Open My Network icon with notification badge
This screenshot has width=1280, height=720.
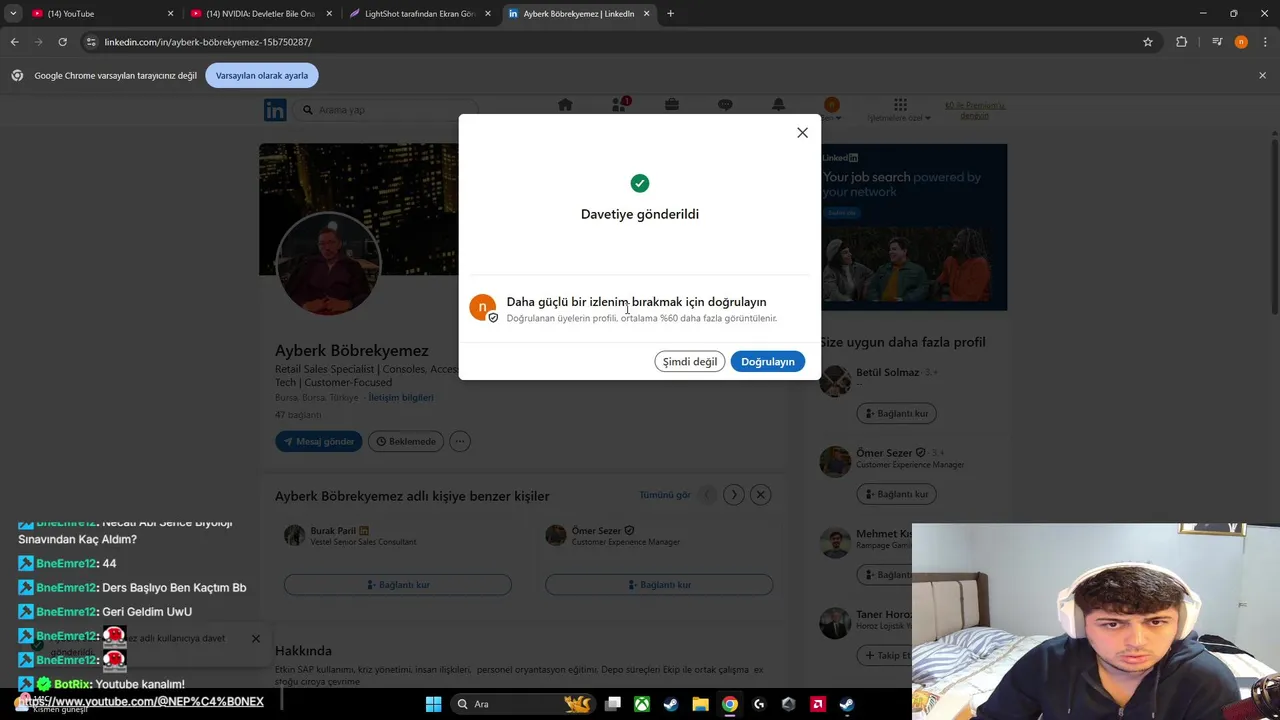(x=619, y=106)
